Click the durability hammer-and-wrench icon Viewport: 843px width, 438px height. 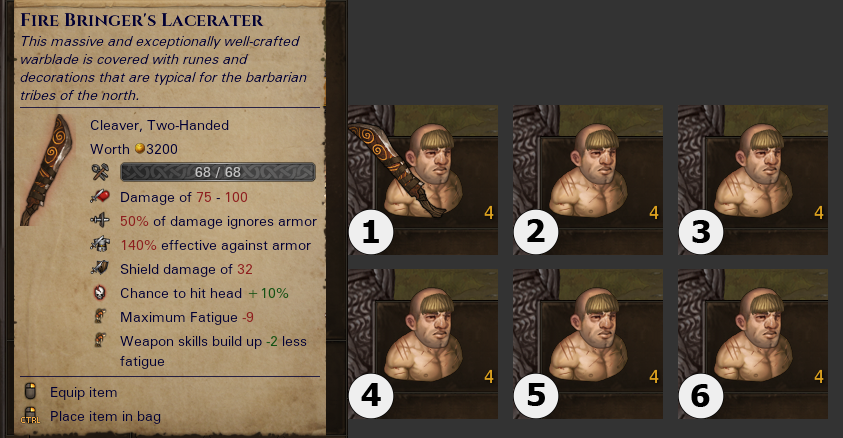tap(100, 172)
